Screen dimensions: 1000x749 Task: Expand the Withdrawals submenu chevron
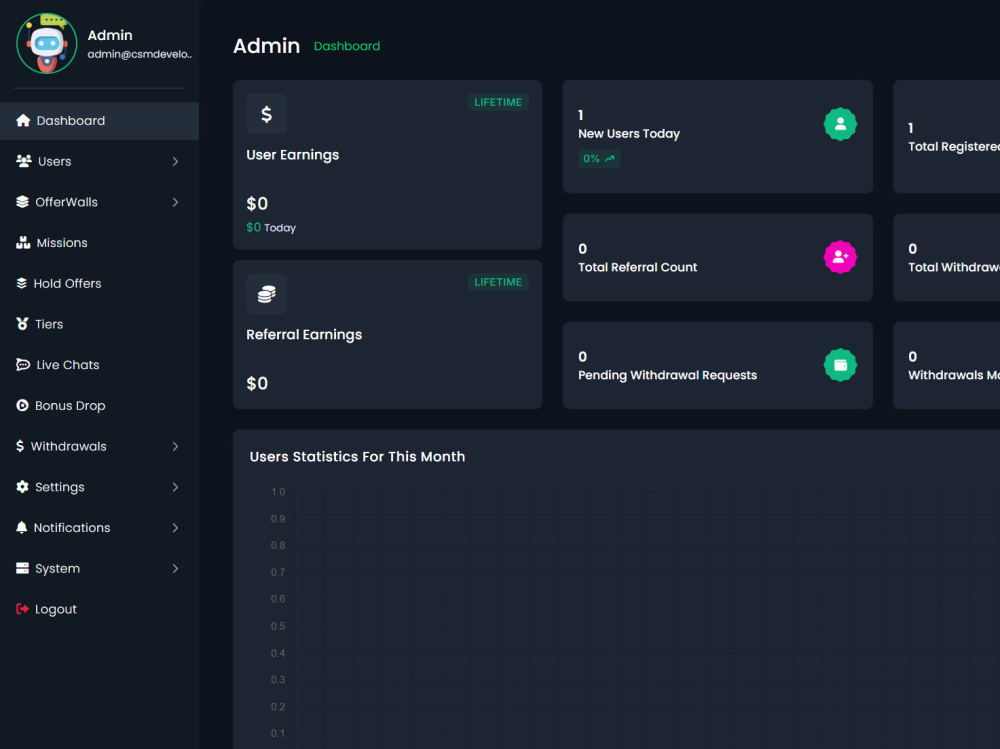[x=175, y=447]
